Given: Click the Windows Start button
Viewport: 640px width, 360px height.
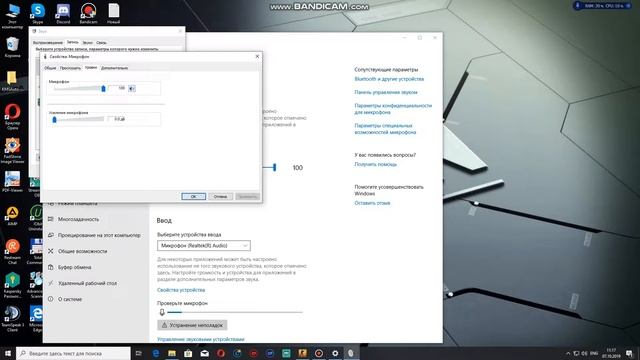Looking at the screenshot, I should coord(8,353).
